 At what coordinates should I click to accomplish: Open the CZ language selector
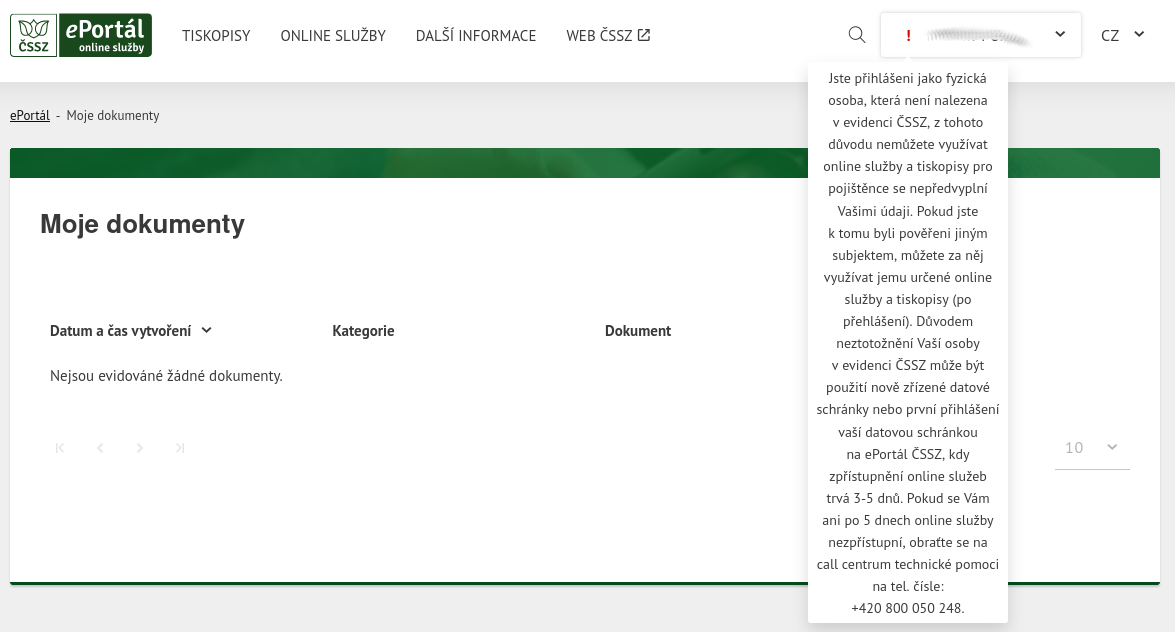pyautogui.click(x=1122, y=35)
